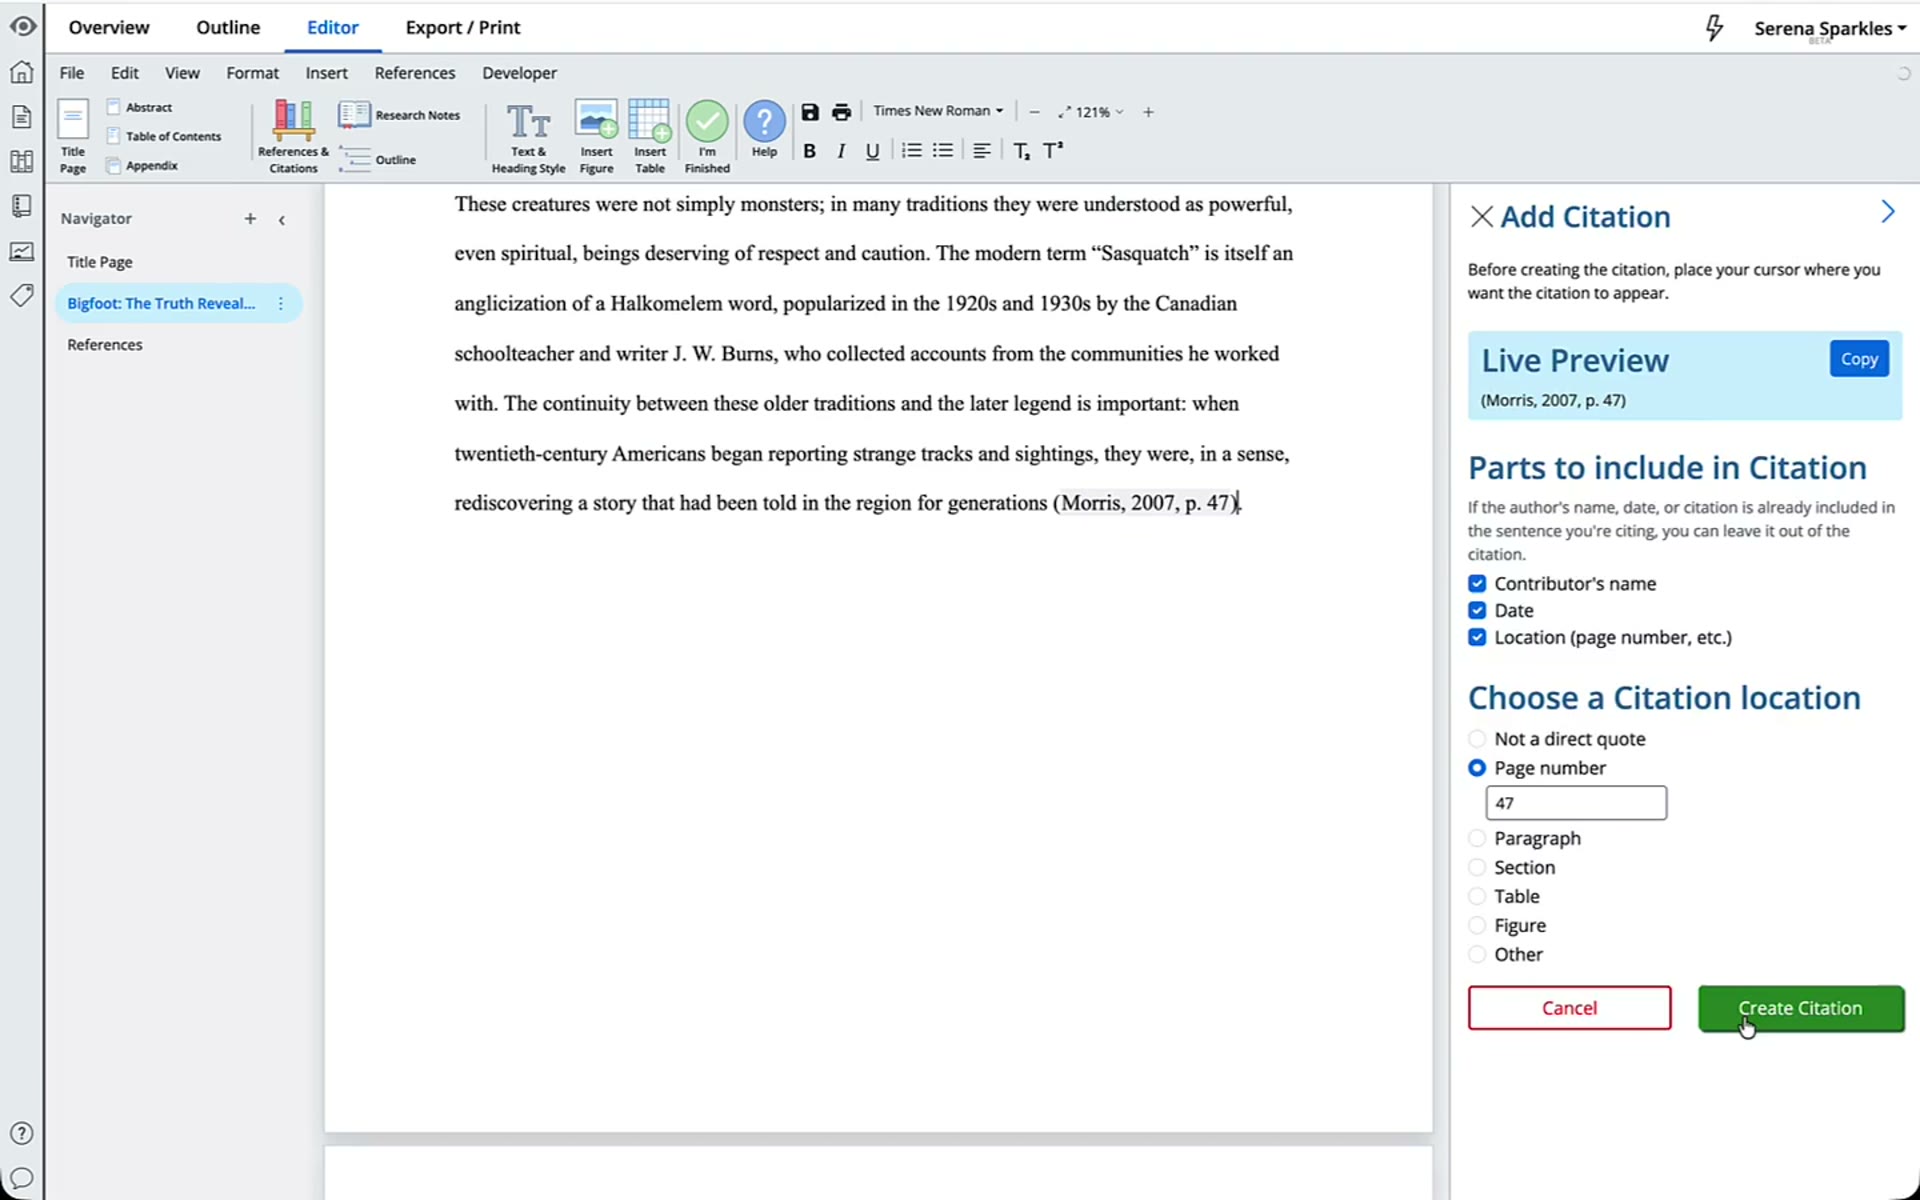The height and width of the screenshot is (1200, 1920).
Task: Toggle the Table of Contents checkbox
Action: (x=114, y=135)
